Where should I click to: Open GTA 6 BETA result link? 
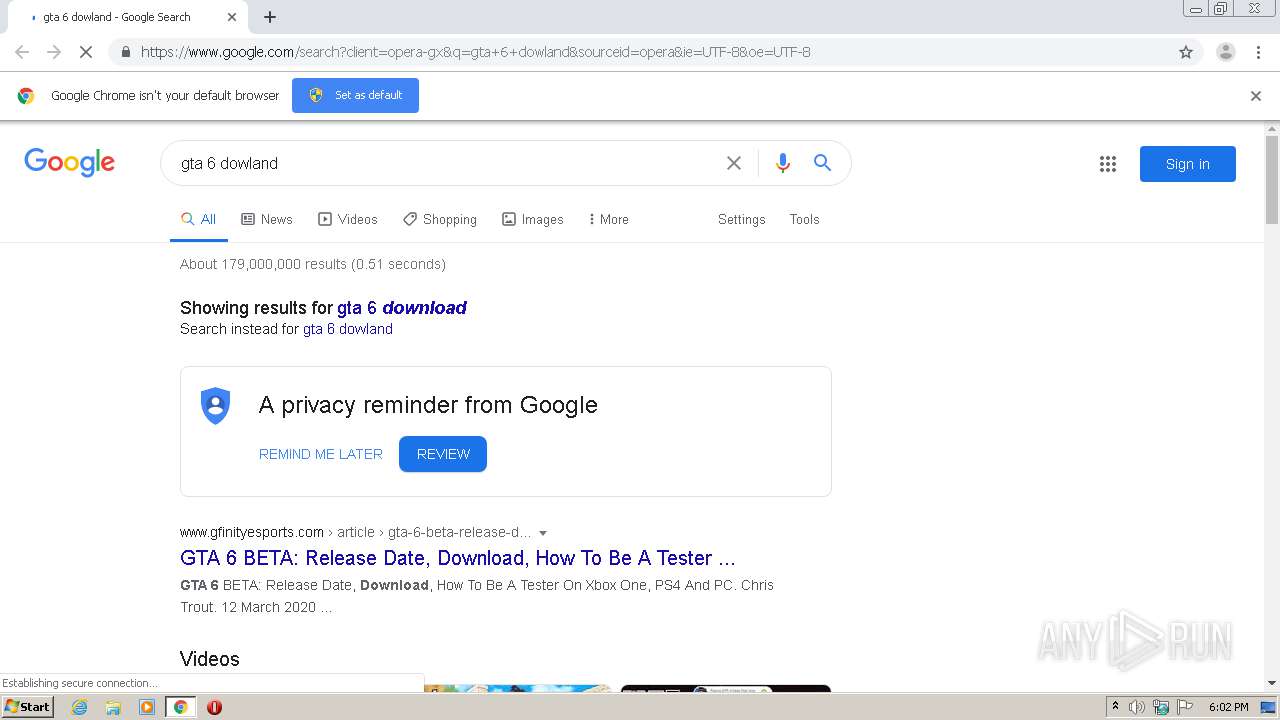[458, 558]
